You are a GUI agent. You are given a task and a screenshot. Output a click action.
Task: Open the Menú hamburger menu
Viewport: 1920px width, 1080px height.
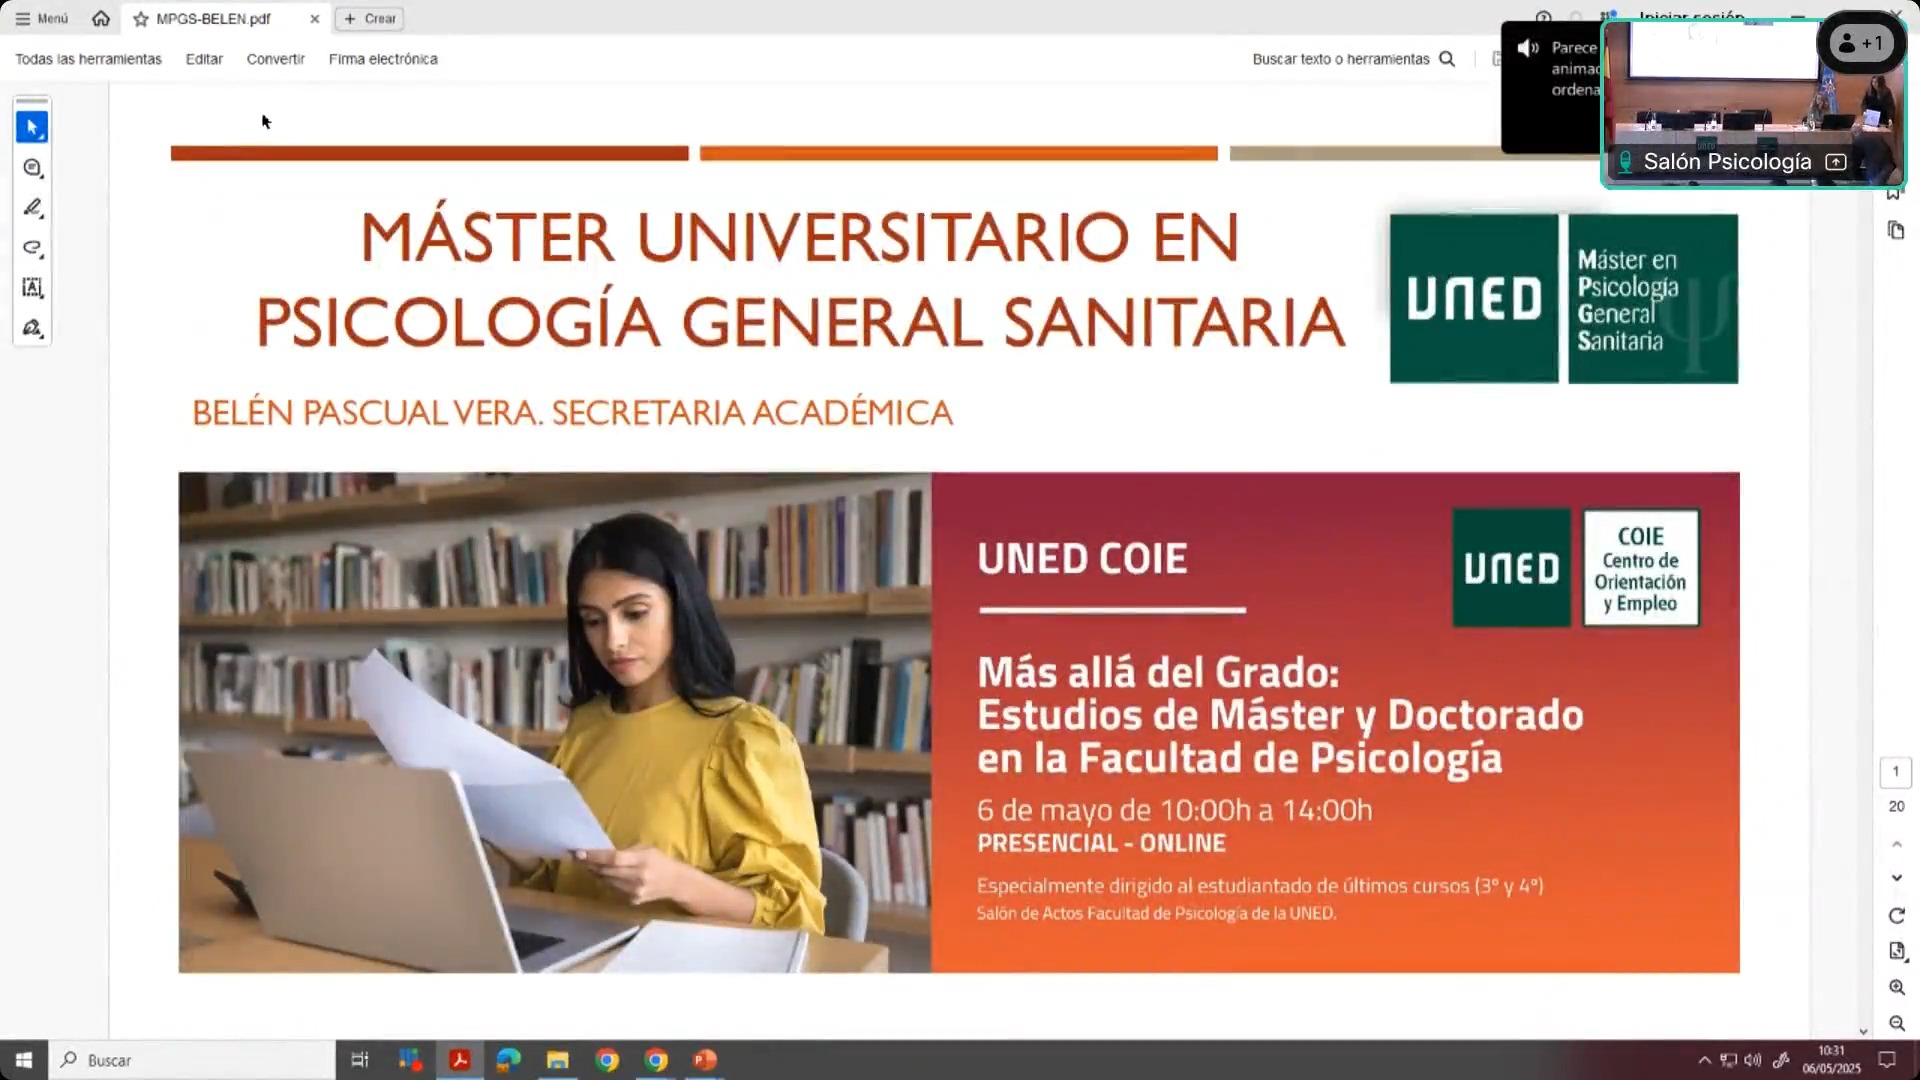tap(41, 18)
